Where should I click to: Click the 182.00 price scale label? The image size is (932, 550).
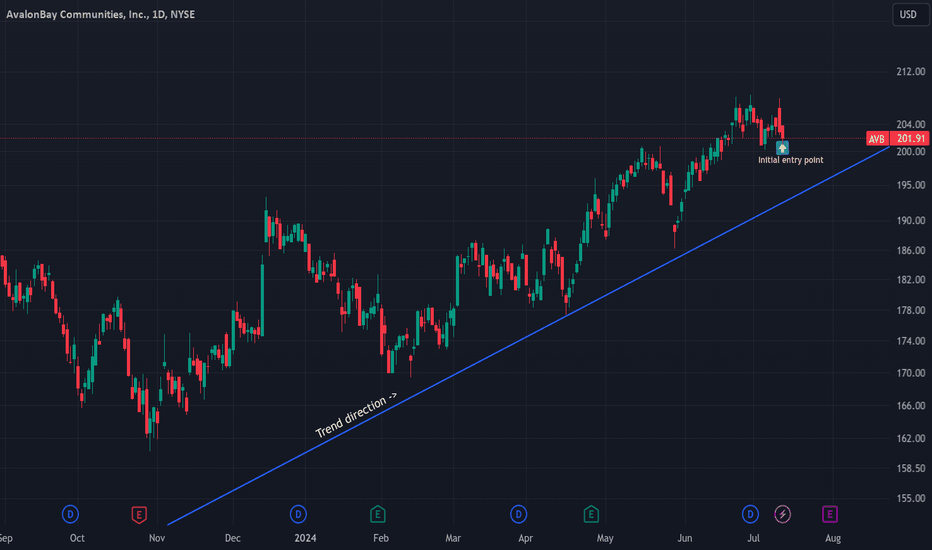911,280
